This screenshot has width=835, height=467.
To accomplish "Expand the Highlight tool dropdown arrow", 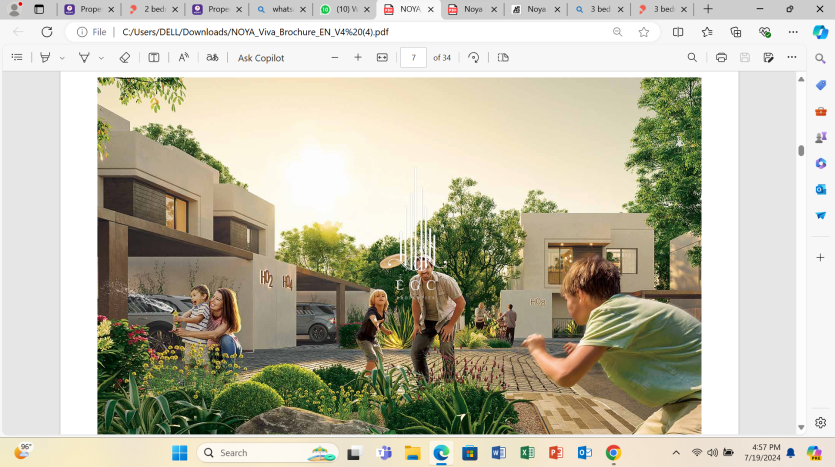I will point(62,58).
